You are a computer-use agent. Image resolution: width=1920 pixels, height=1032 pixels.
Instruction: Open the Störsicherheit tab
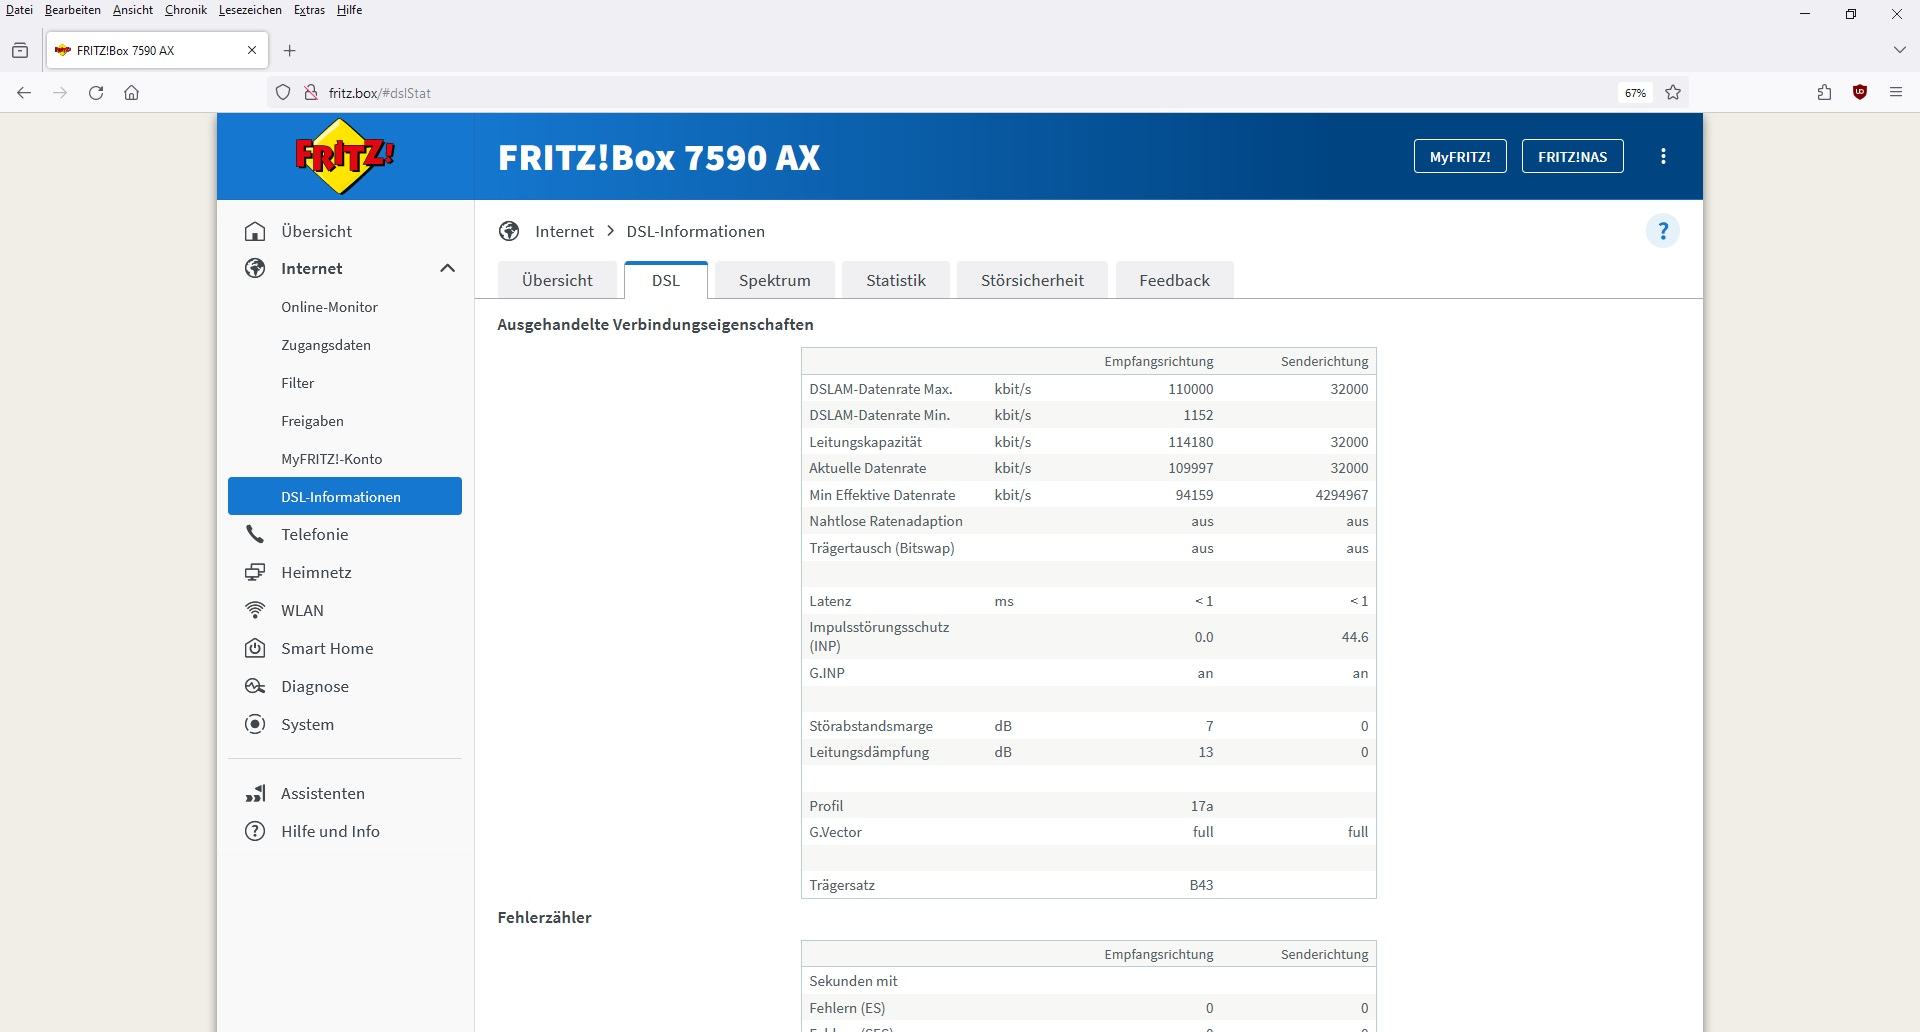tap(1032, 280)
